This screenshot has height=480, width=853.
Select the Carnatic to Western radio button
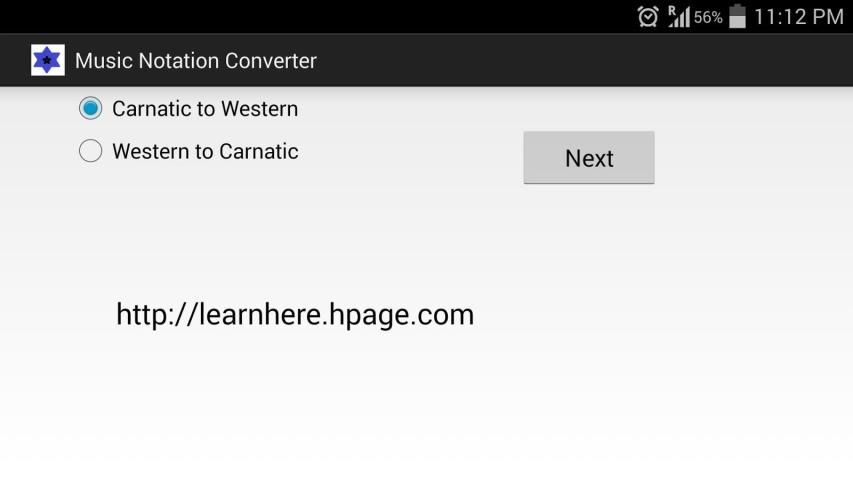tap(90, 108)
